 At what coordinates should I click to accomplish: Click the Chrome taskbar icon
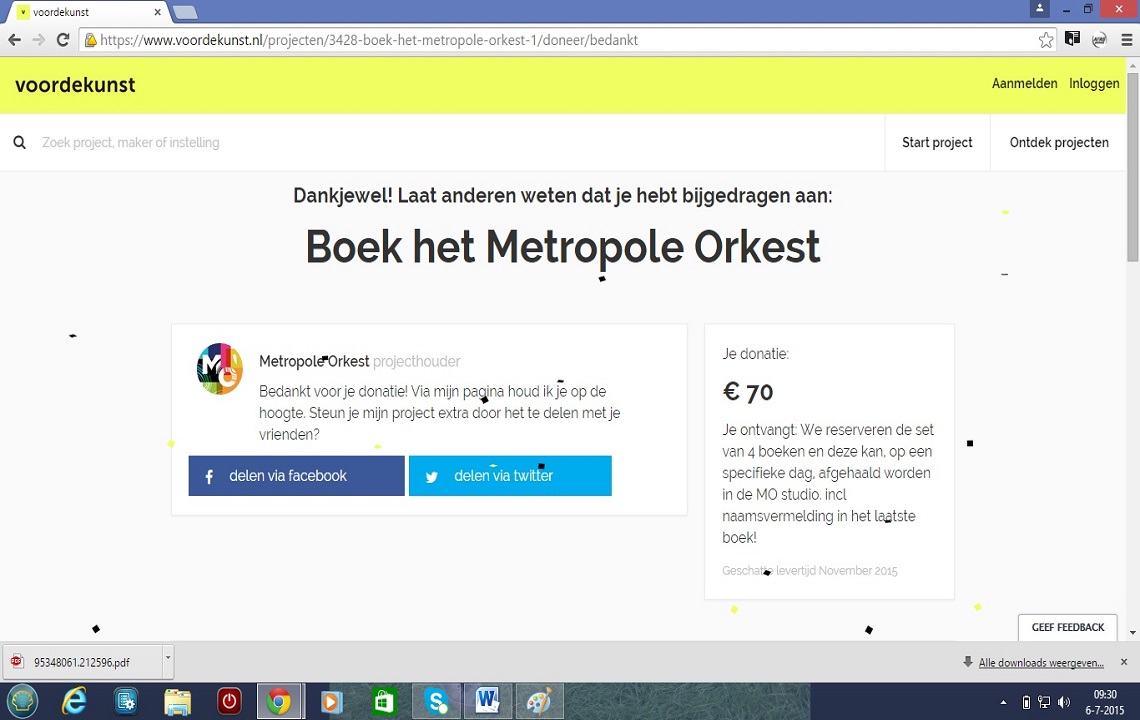coord(278,702)
